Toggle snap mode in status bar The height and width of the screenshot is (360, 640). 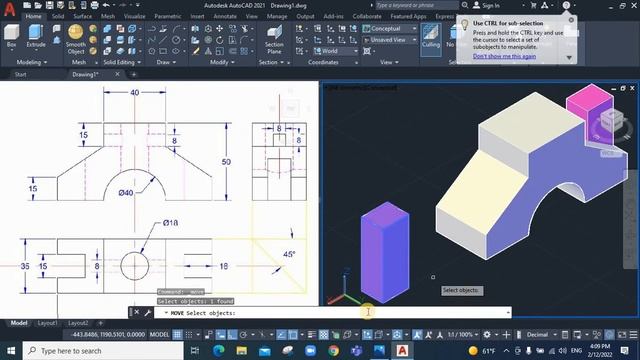pos(189,335)
